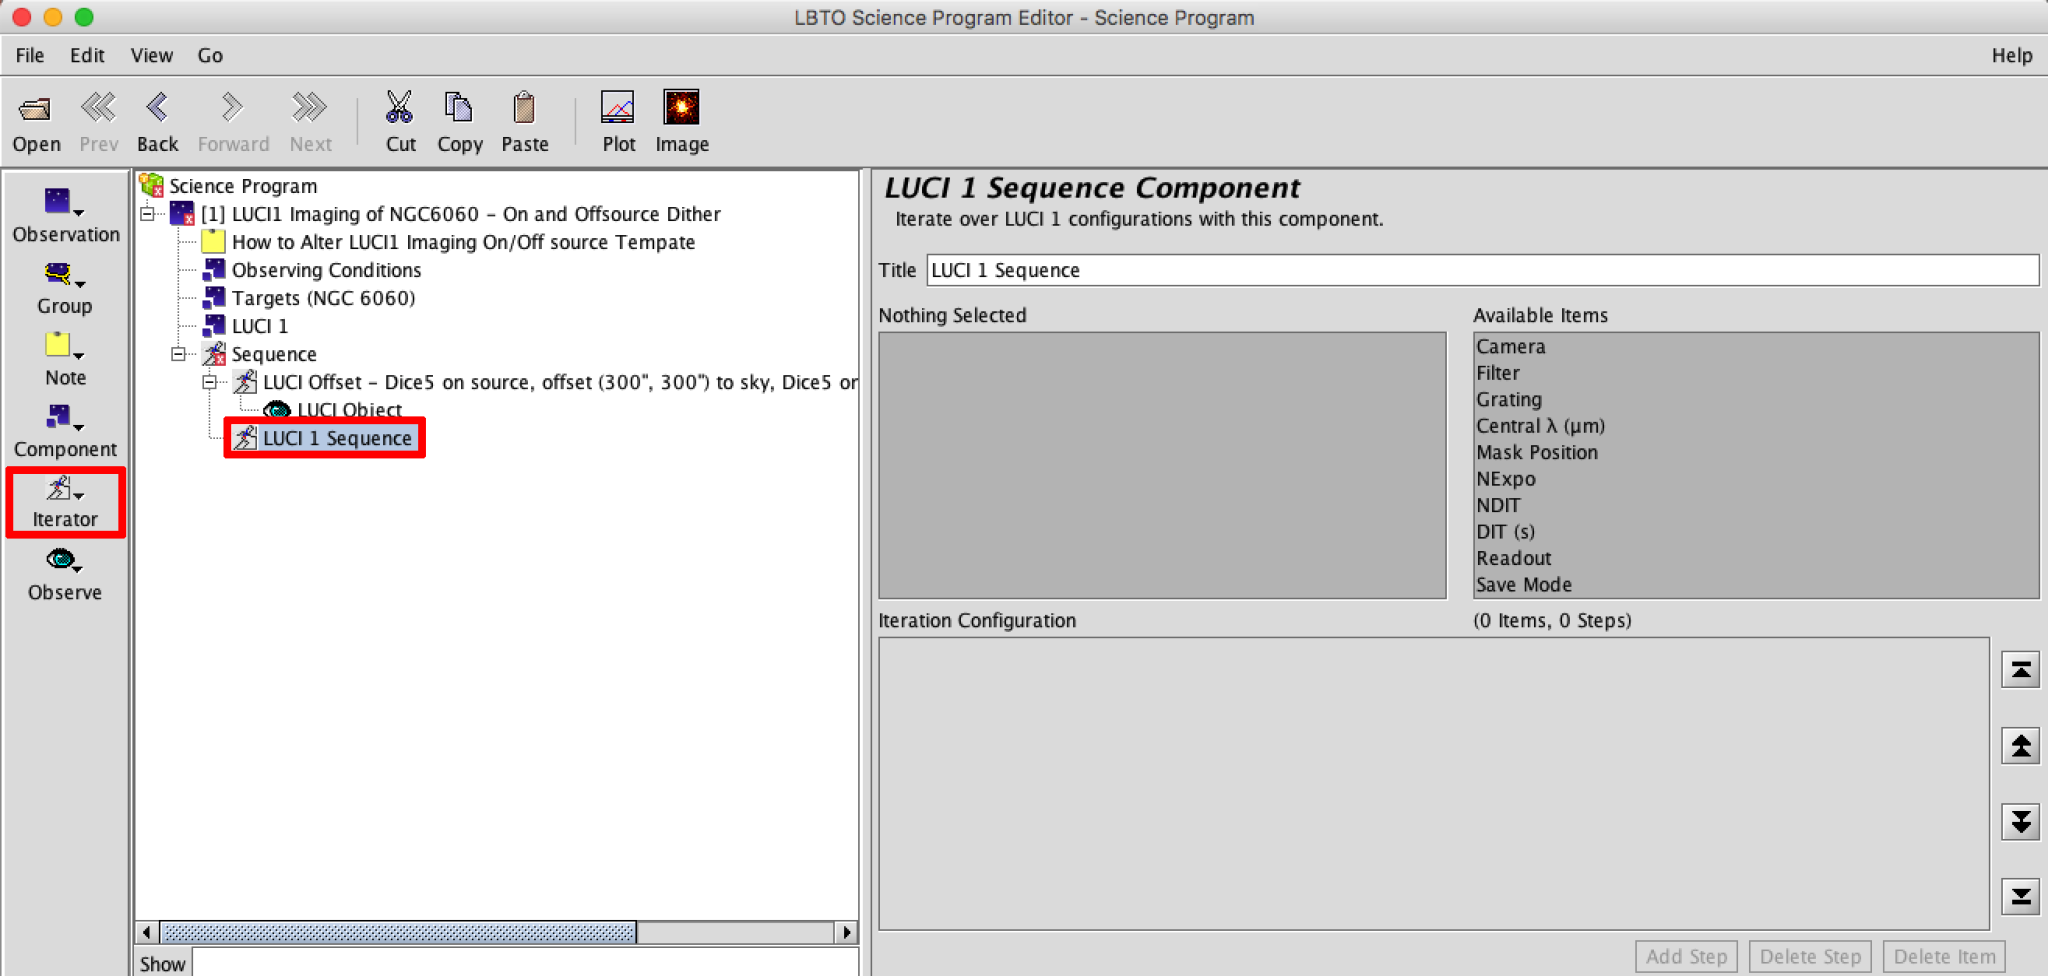Select the LUCI Offset iterator node
The image size is (2048, 976).
point(560,382)
